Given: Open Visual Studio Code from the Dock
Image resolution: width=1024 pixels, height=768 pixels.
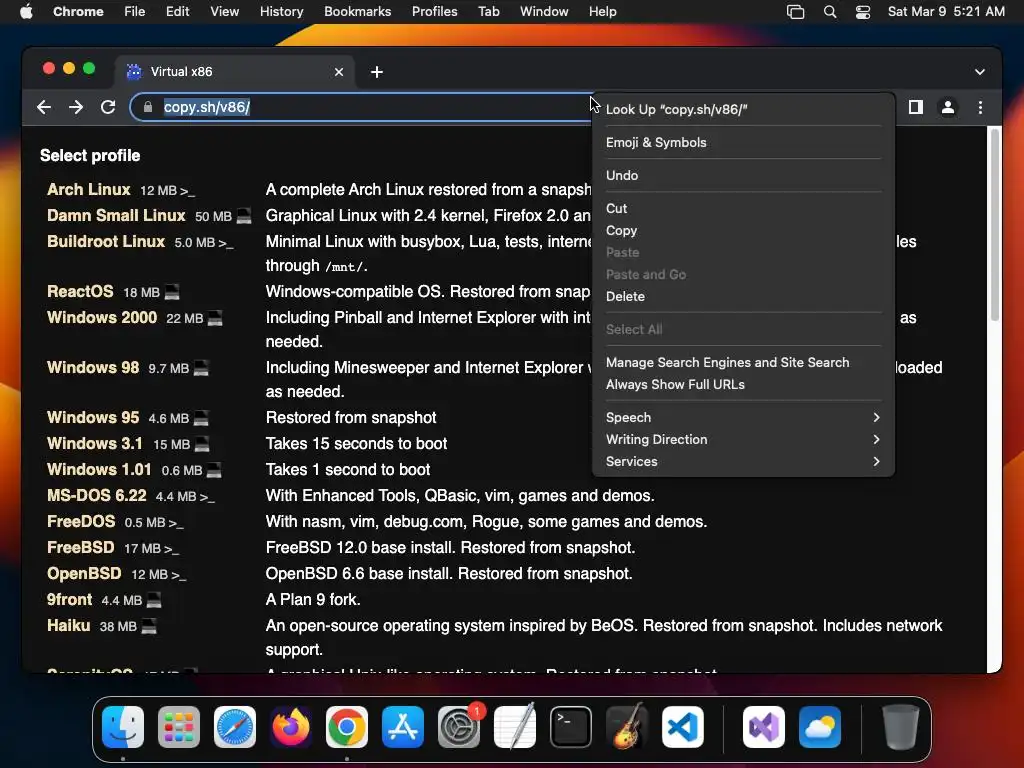Looking at the screenshot, I should pyautogui.click(x=683, y=727).
